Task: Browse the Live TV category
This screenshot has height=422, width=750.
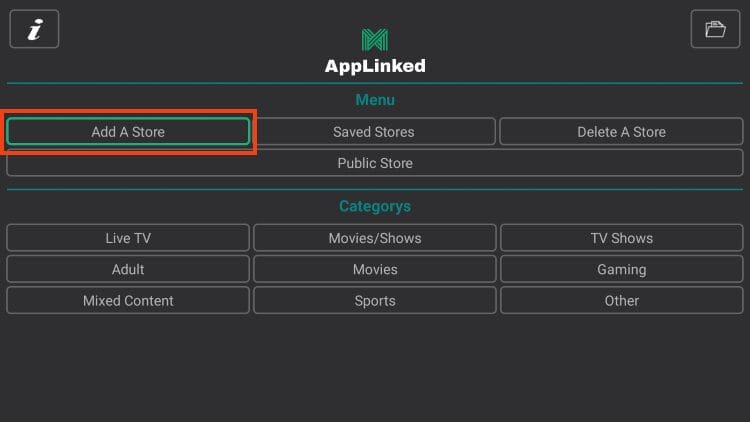Action: point(128,238)
